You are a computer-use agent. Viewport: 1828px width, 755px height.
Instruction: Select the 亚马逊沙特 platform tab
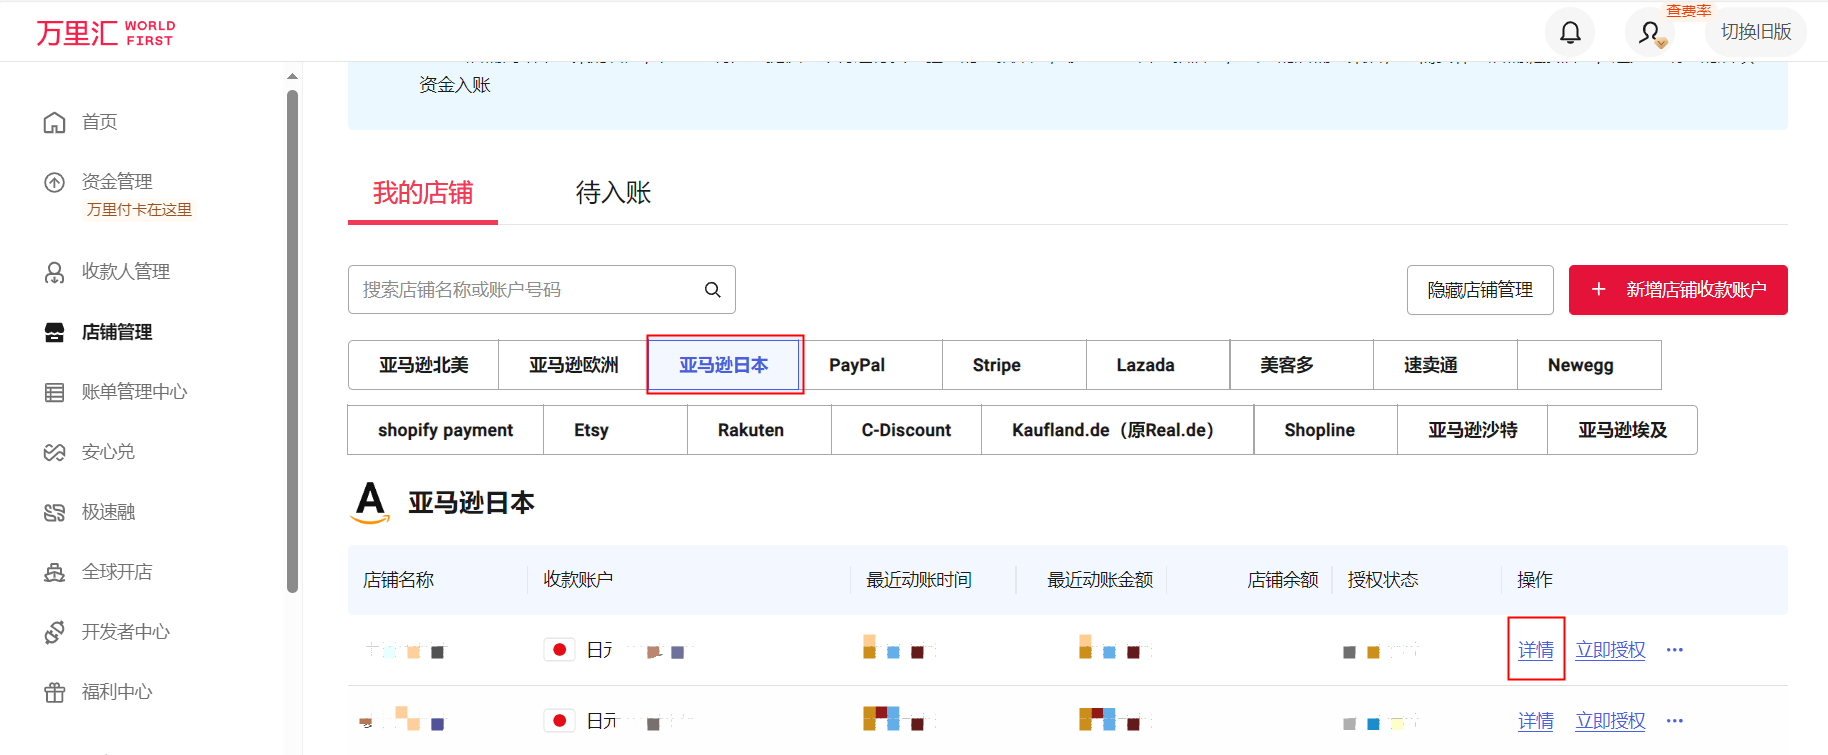(x=1473, y=430)
